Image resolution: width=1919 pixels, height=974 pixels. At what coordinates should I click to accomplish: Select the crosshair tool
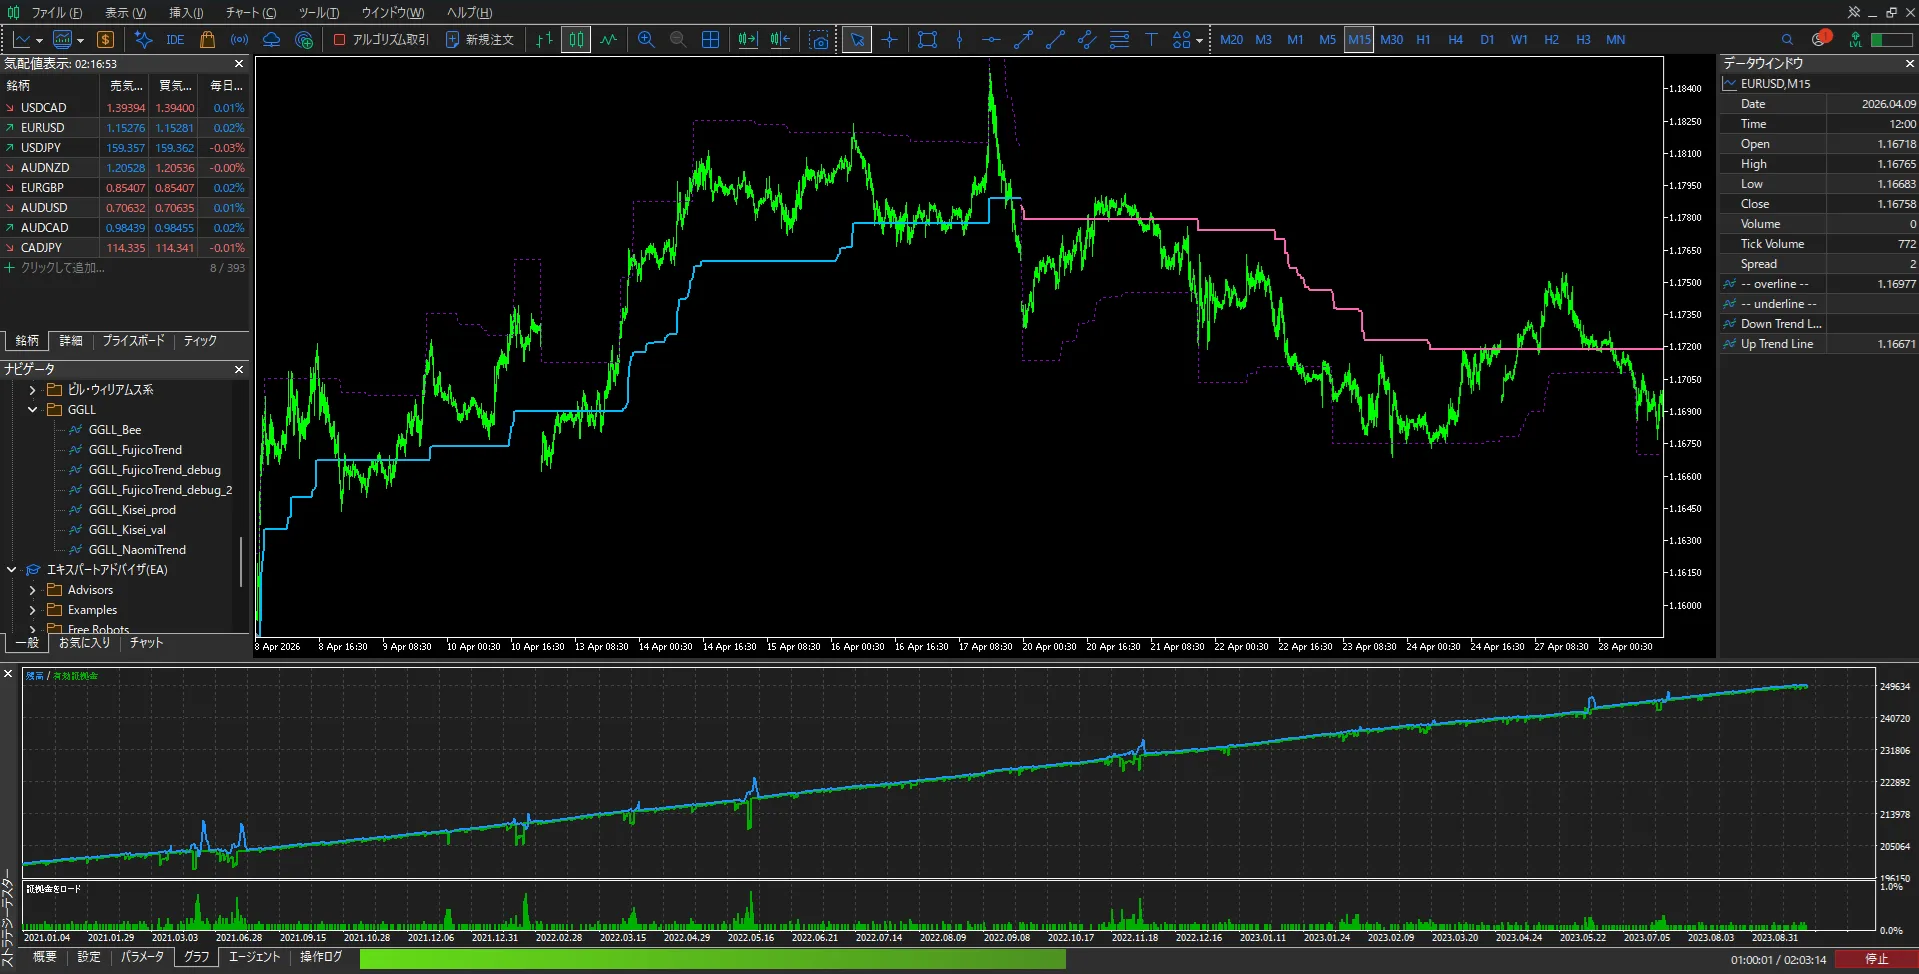(x=889, y=40)
